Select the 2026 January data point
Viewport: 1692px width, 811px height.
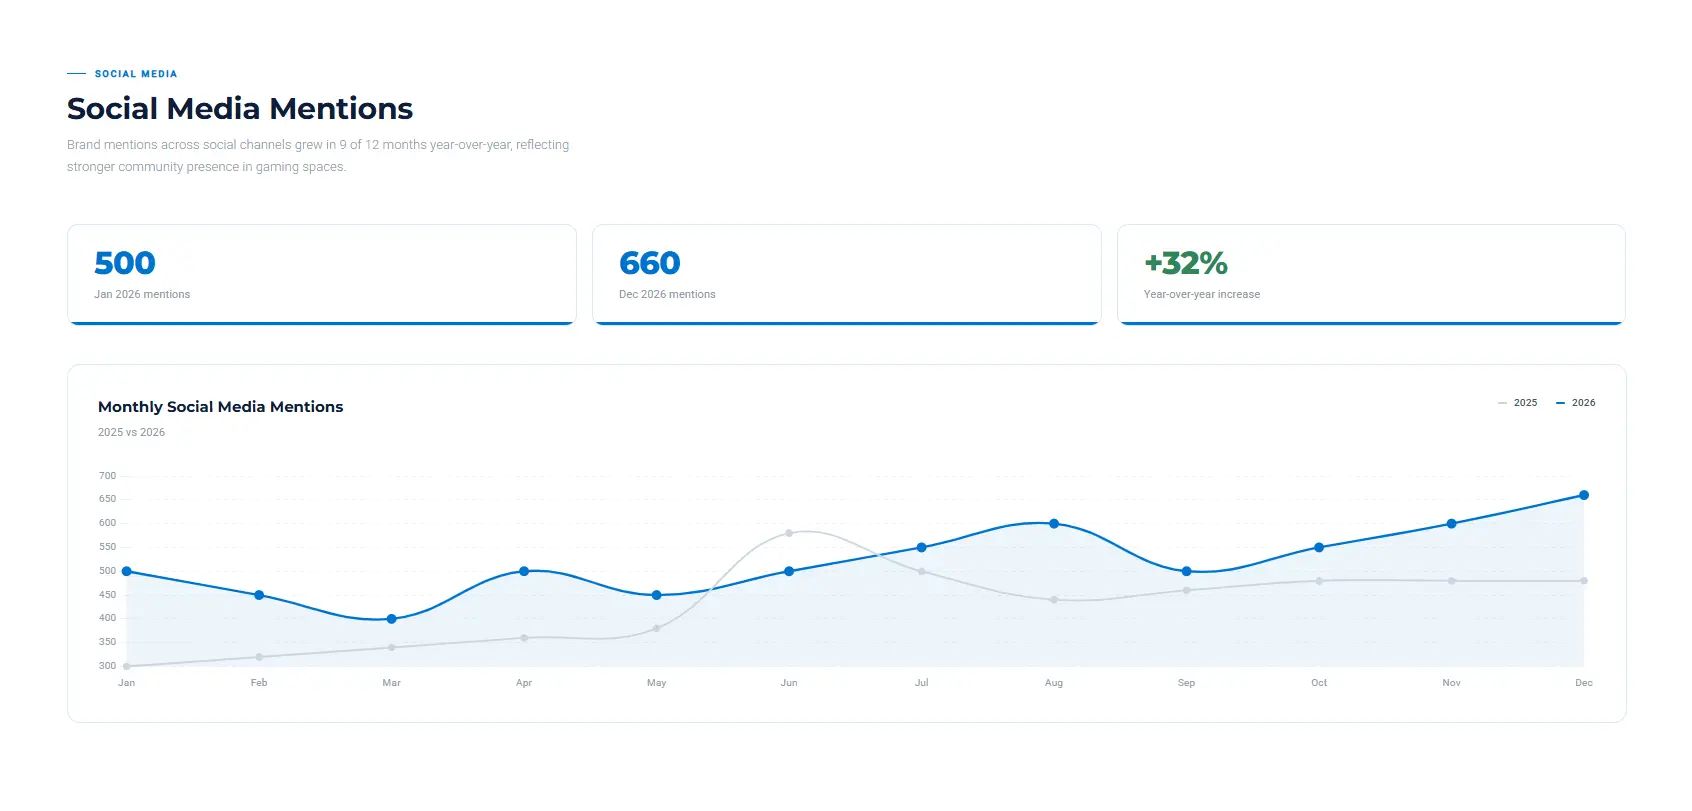(x=126, y=571)
